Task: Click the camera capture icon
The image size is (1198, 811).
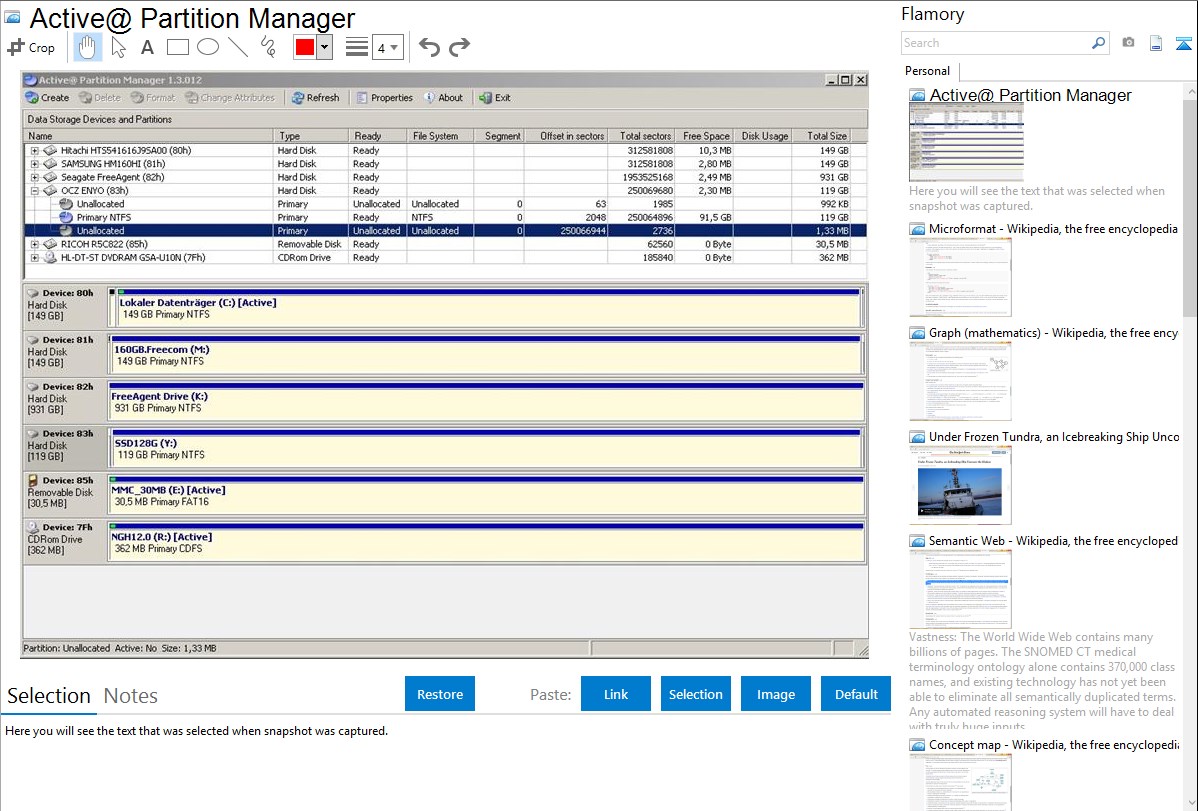Action: tap(1128, 43)
